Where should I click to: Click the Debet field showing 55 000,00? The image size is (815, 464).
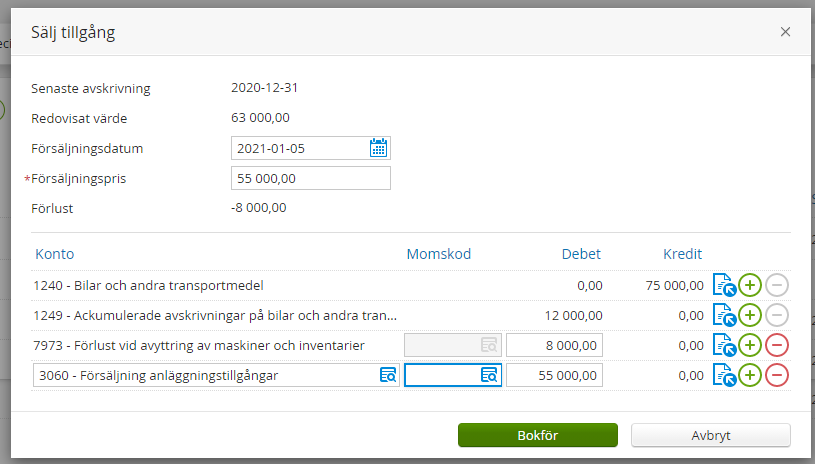[553, 376]
